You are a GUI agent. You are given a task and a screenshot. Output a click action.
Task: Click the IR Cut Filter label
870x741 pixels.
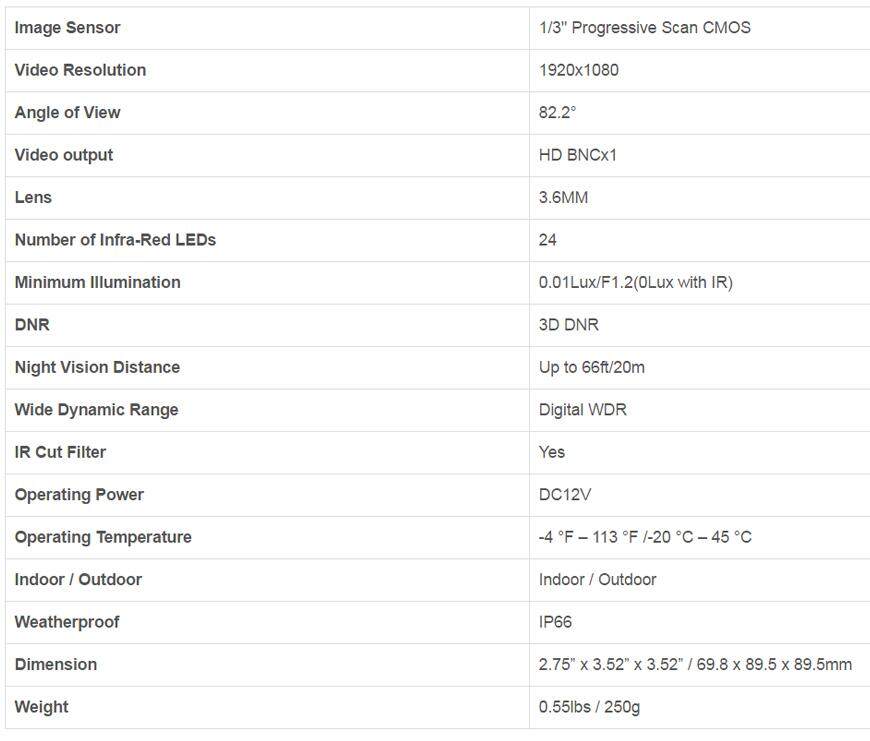pos(60,452)
